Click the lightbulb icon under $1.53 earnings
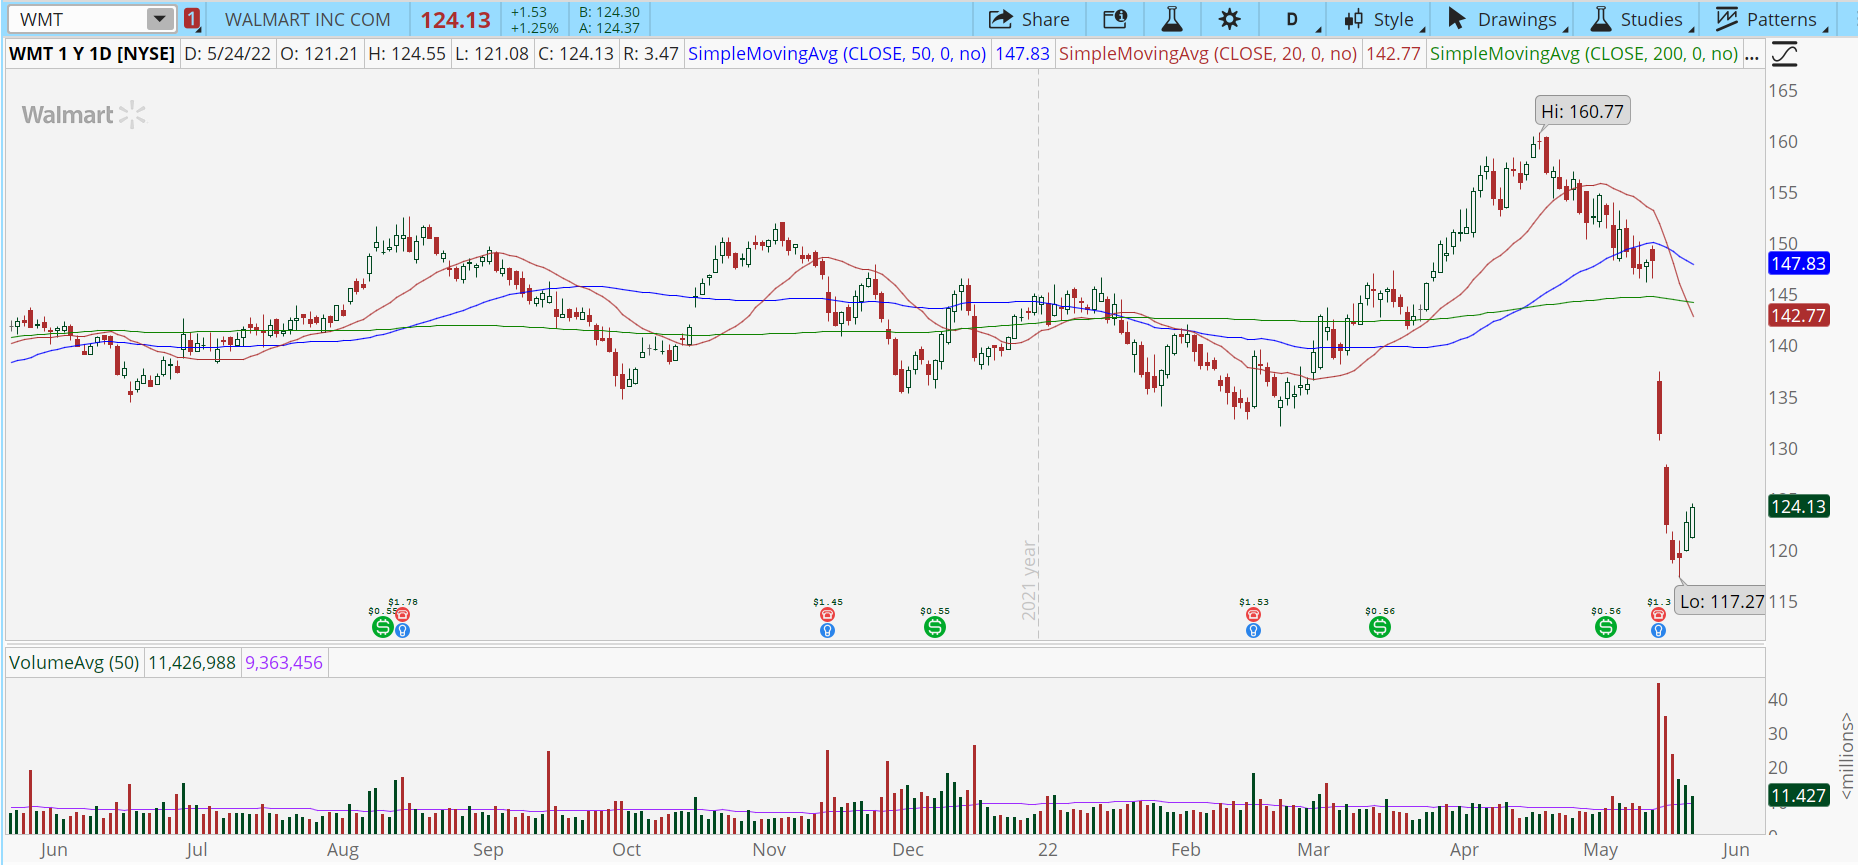The height and width of the screenshot is (865, 1858). pyautogui.click(x=1253, y=630)
